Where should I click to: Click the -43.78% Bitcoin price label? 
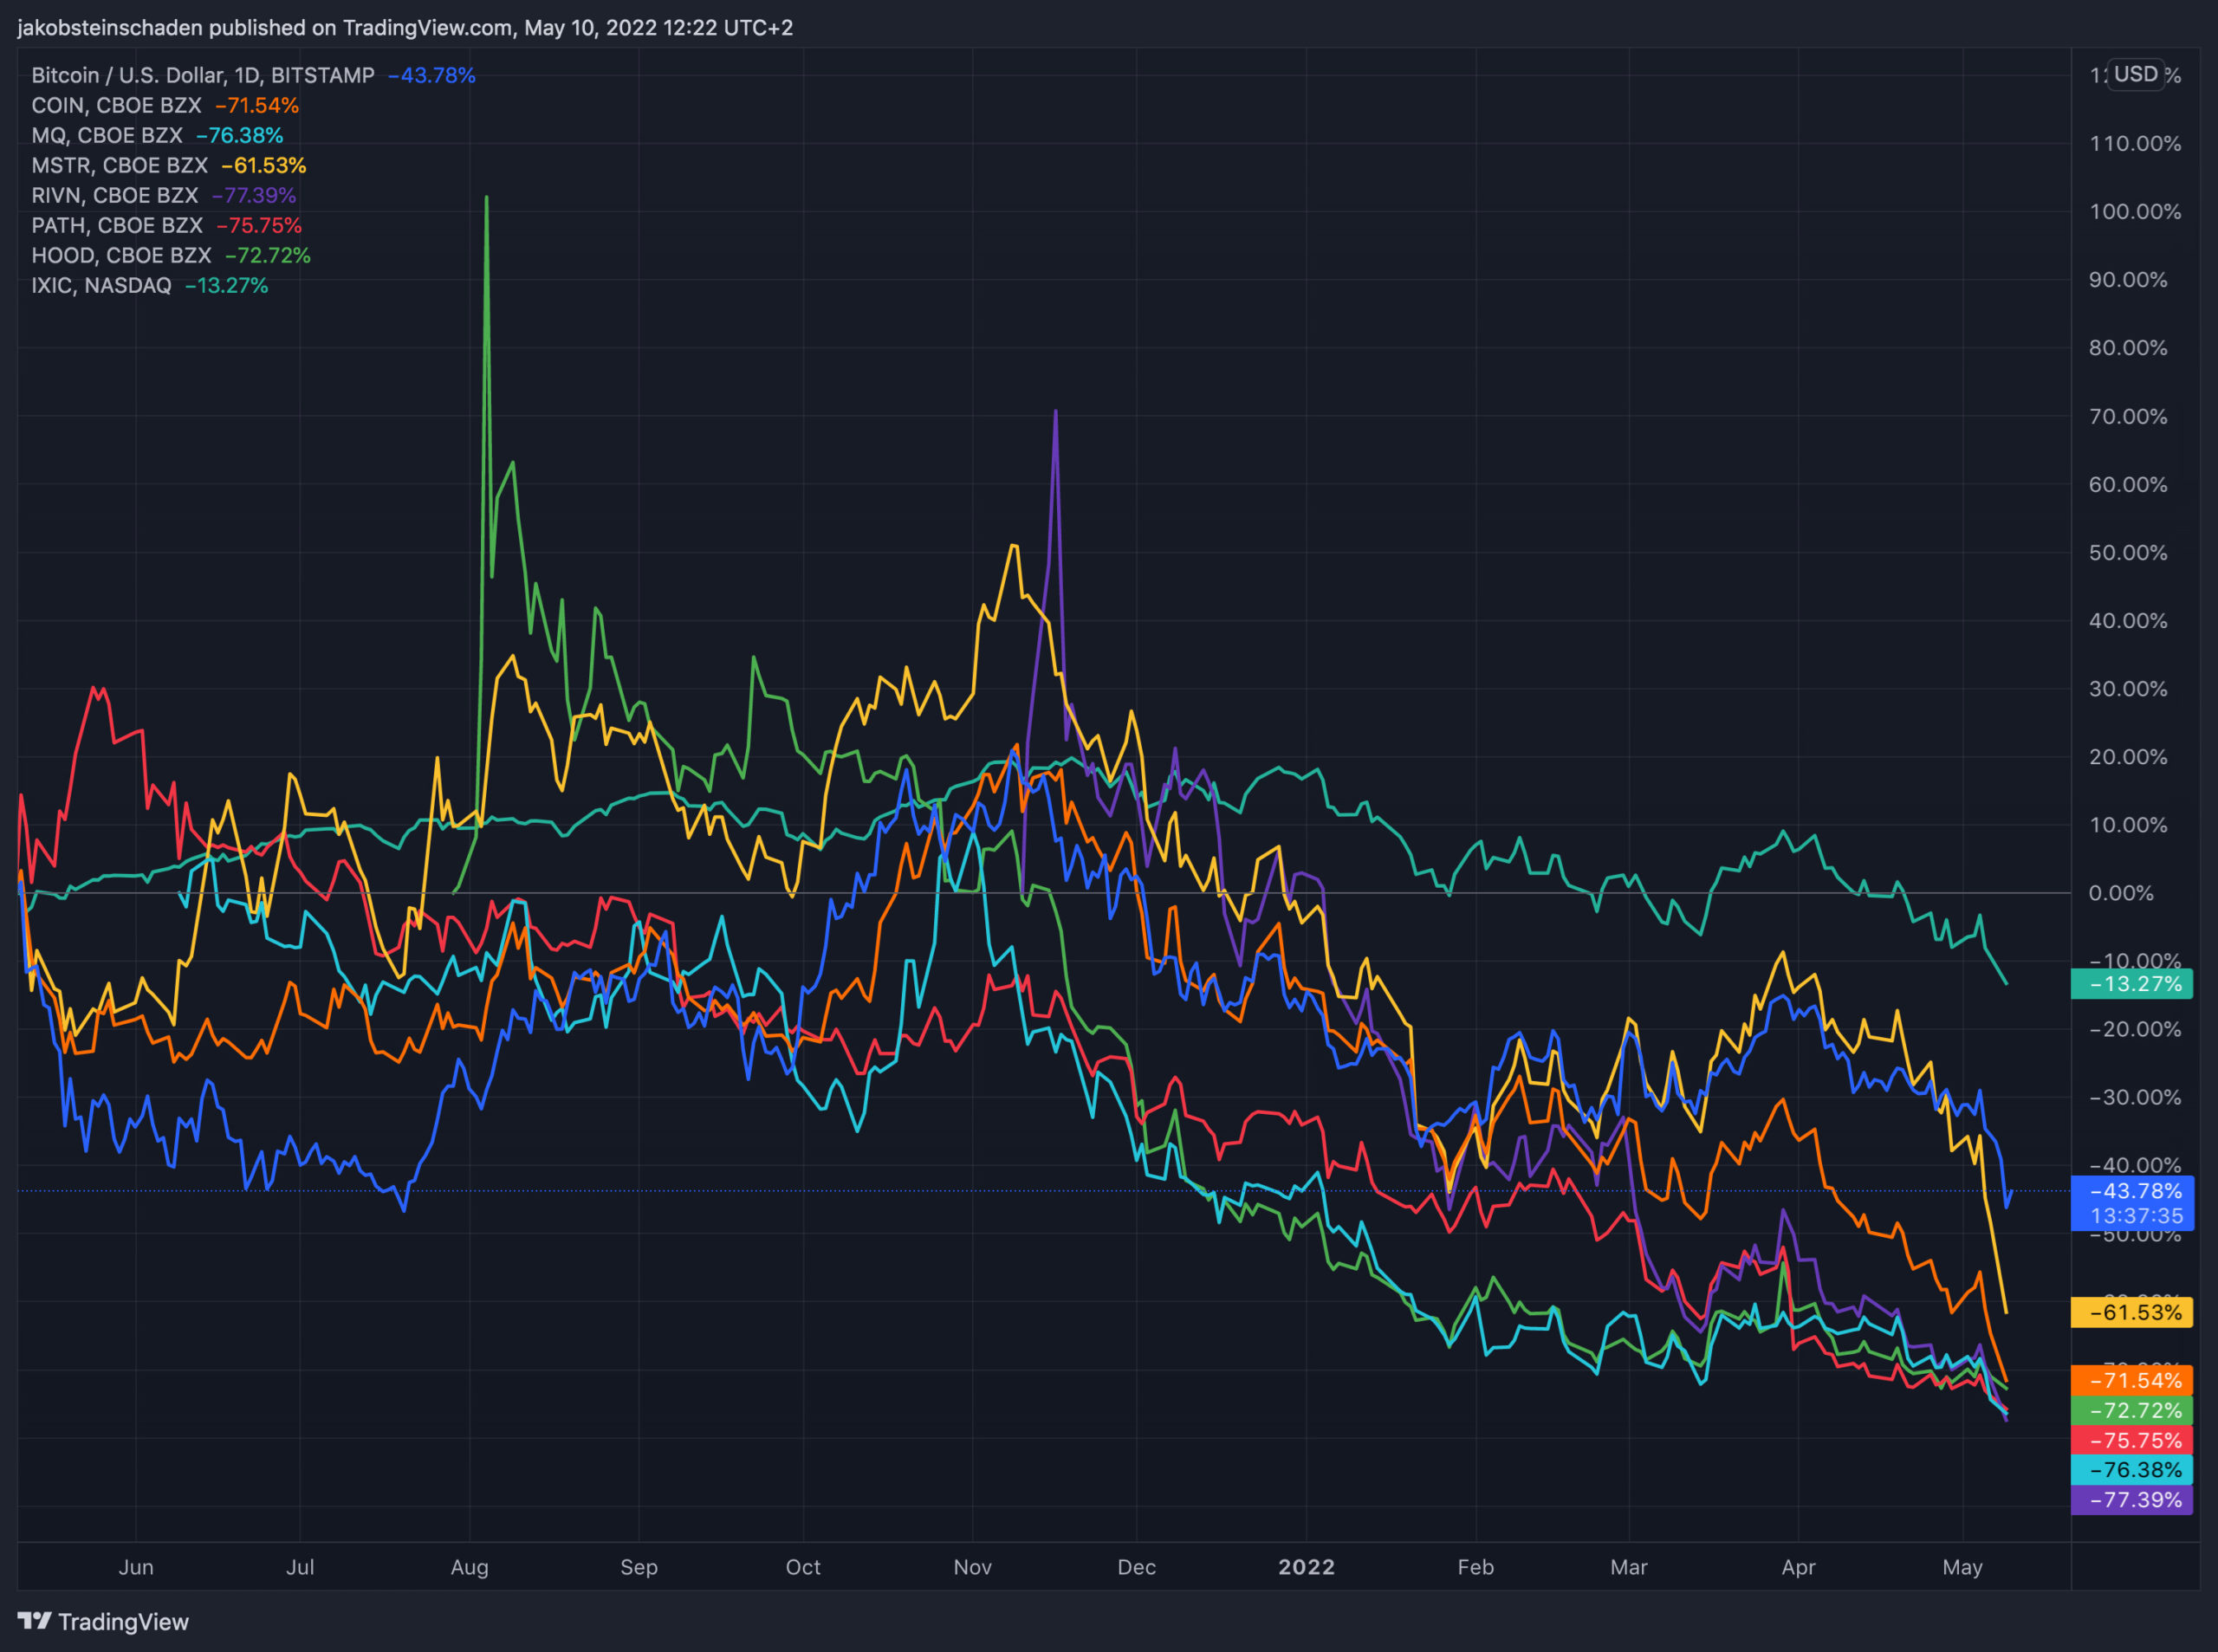click(x=2132, y=1202)
